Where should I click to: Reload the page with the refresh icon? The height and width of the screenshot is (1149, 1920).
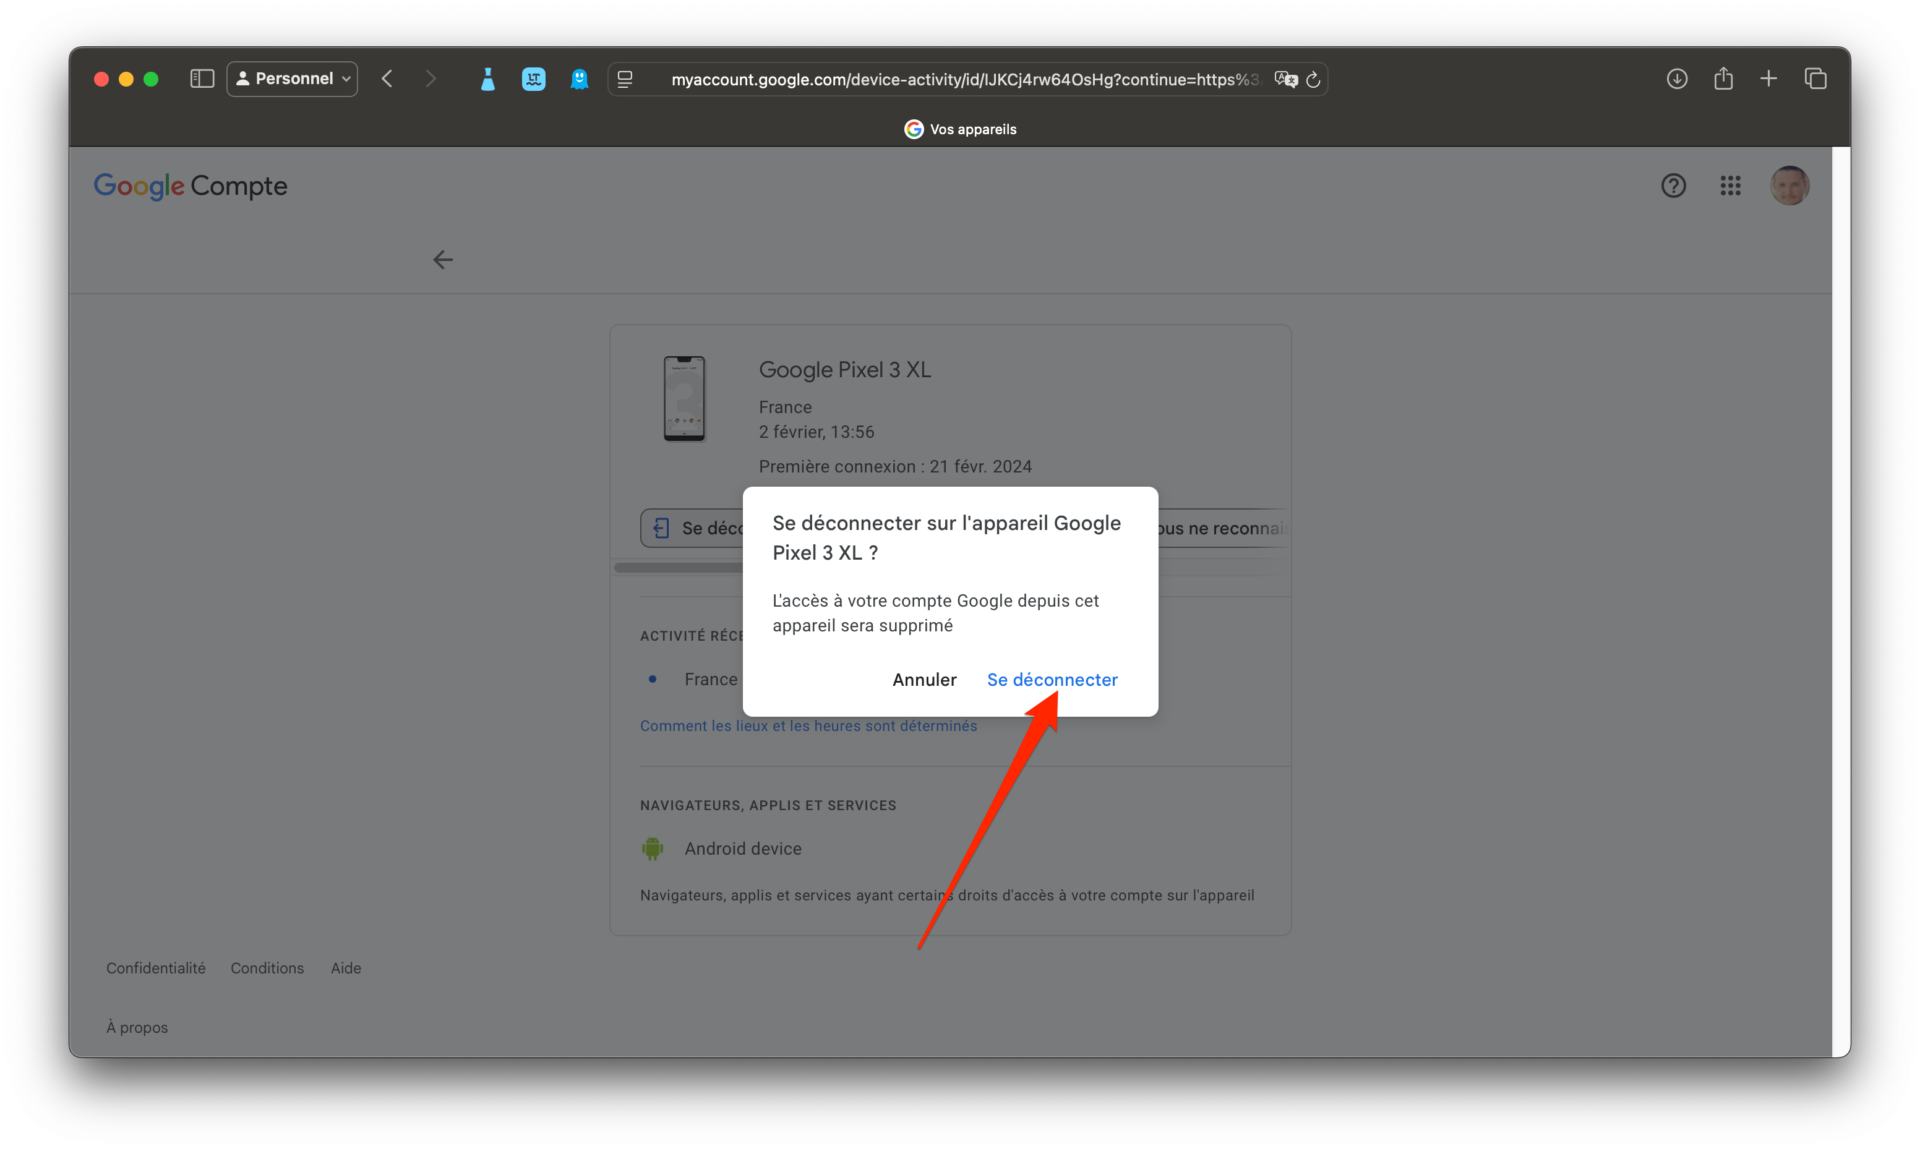click(1313, 79)
